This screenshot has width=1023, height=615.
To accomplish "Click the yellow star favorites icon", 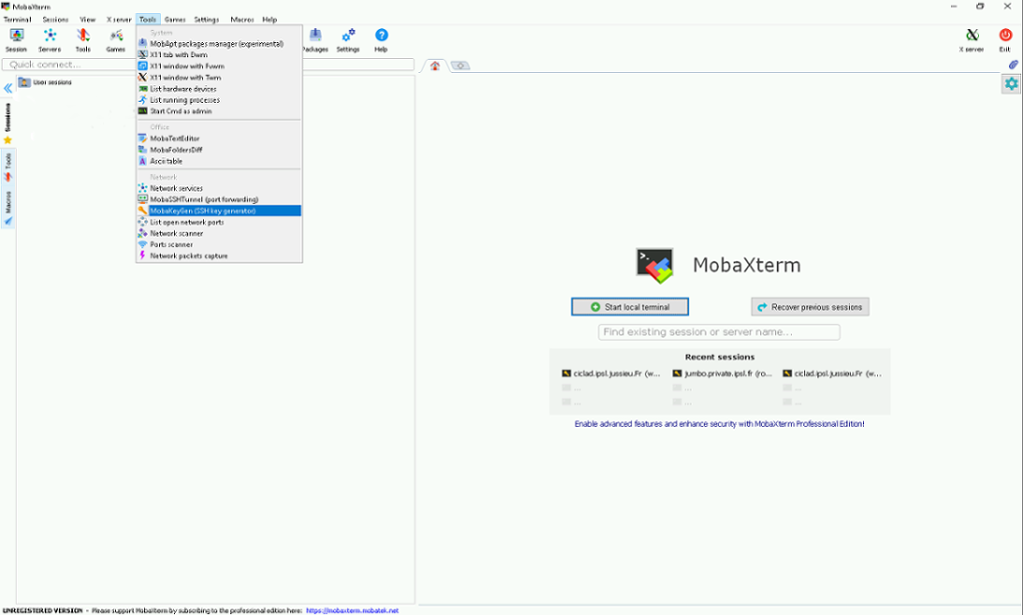I will (8, 140).
